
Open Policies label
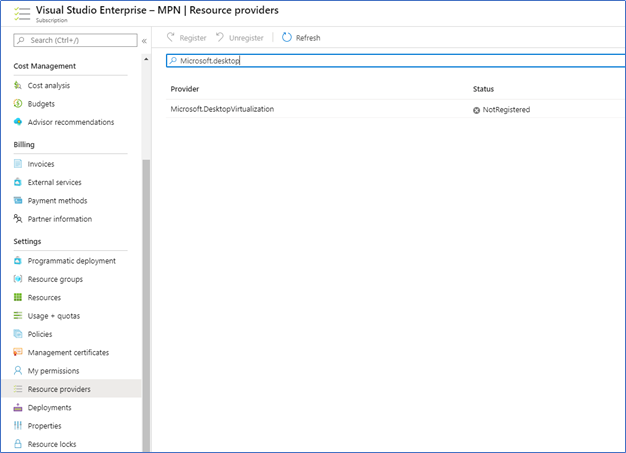coord(40,334)
